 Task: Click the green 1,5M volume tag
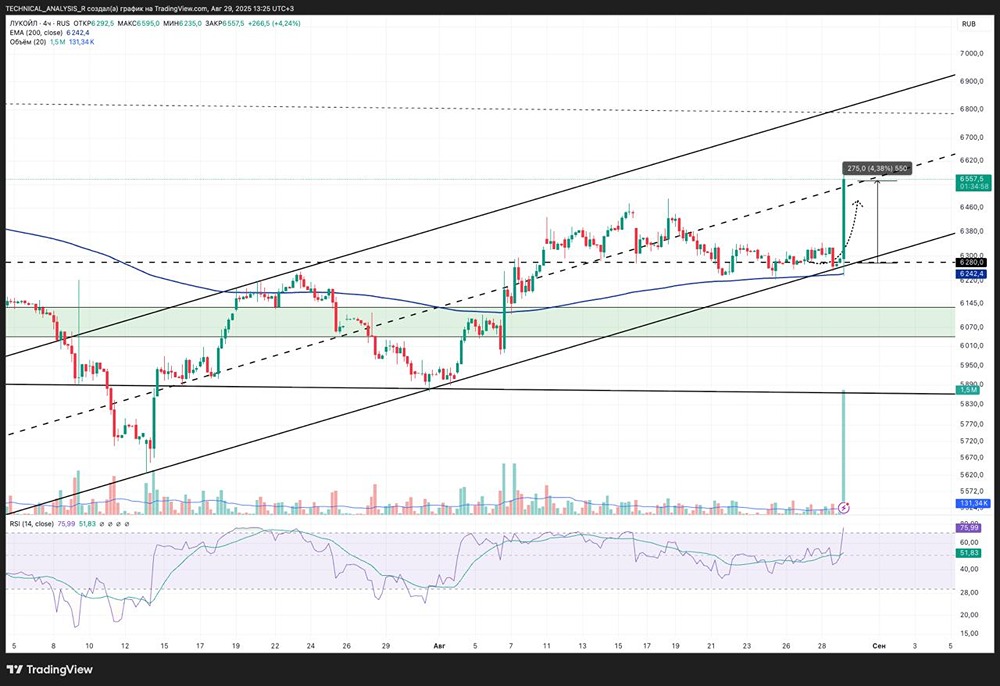tap(968, 390)
